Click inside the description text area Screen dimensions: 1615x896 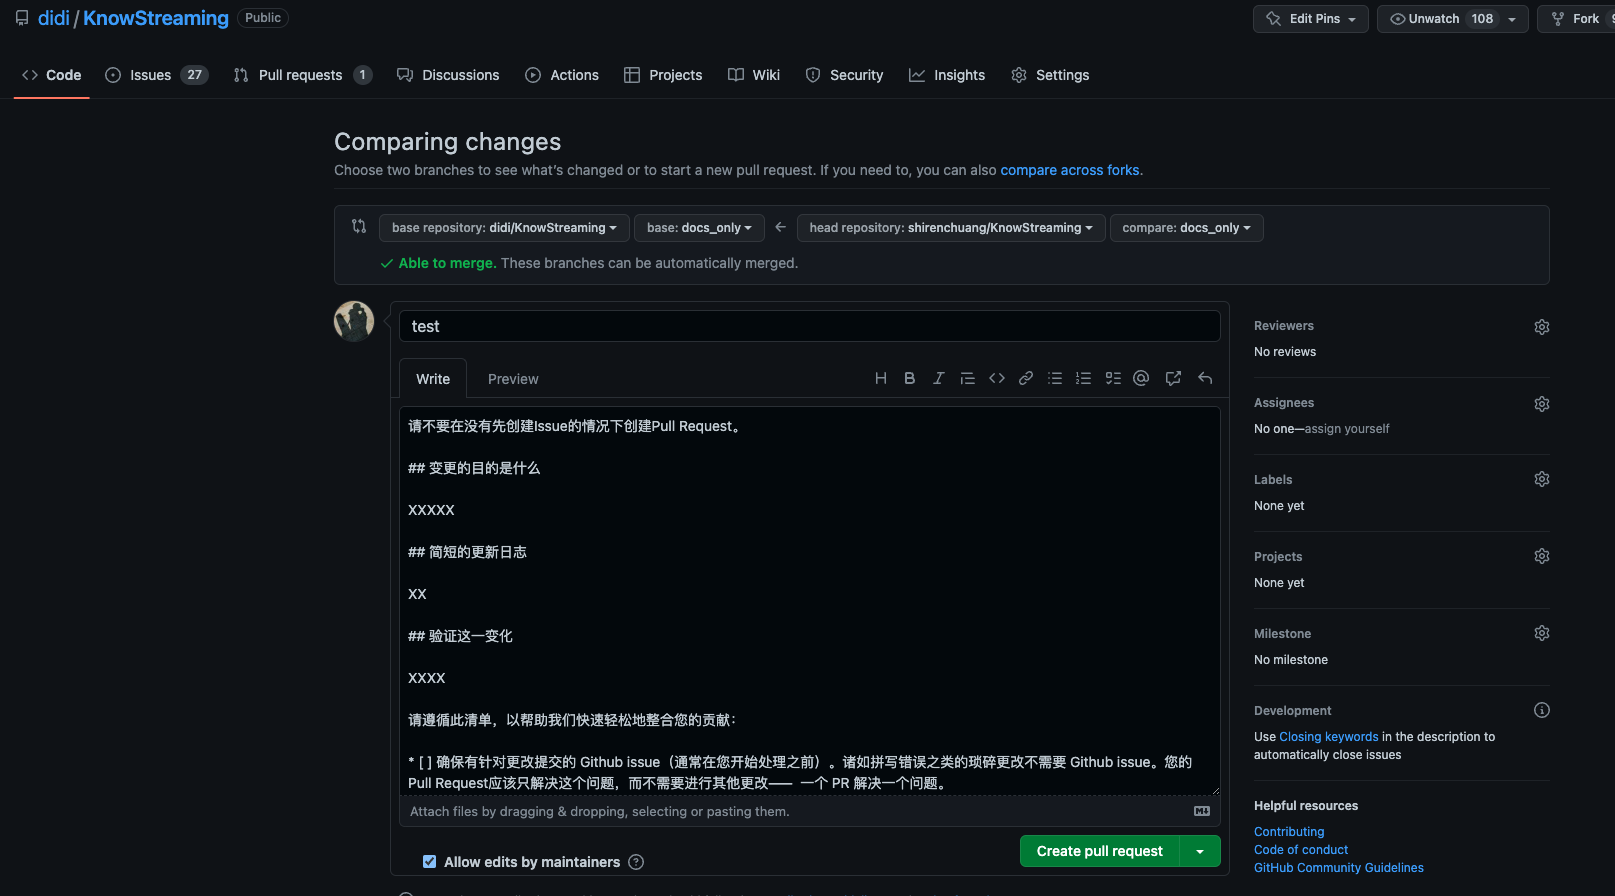coord(810,601)
